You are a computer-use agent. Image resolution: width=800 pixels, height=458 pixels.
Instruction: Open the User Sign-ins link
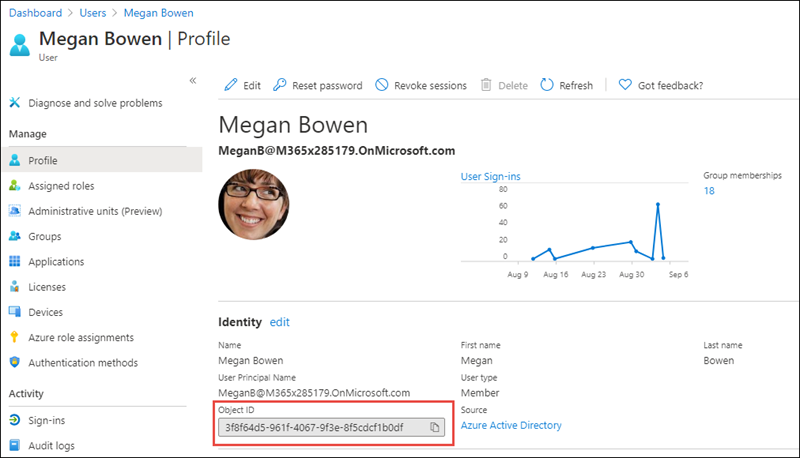click(490, 176)
